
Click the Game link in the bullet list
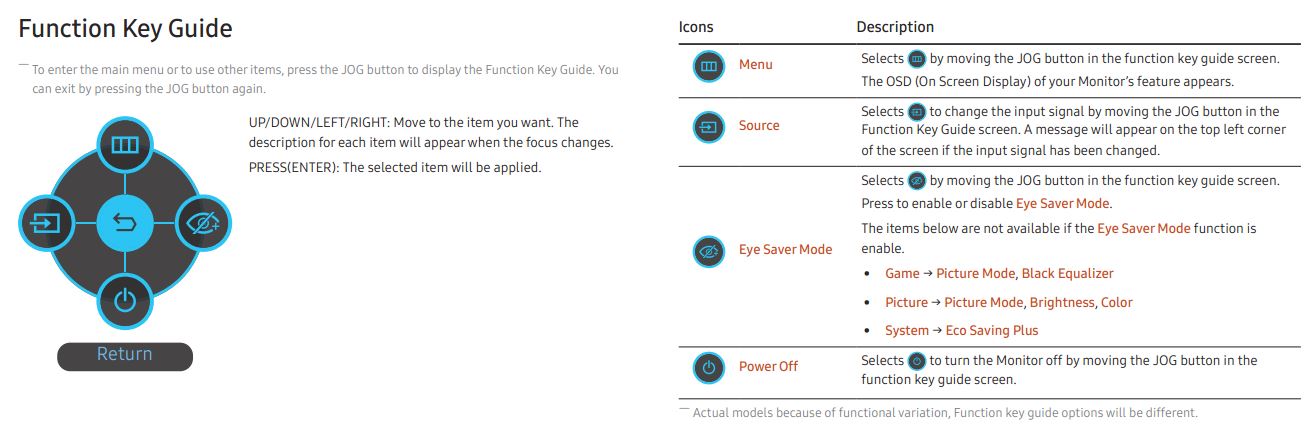coord(902,274)
